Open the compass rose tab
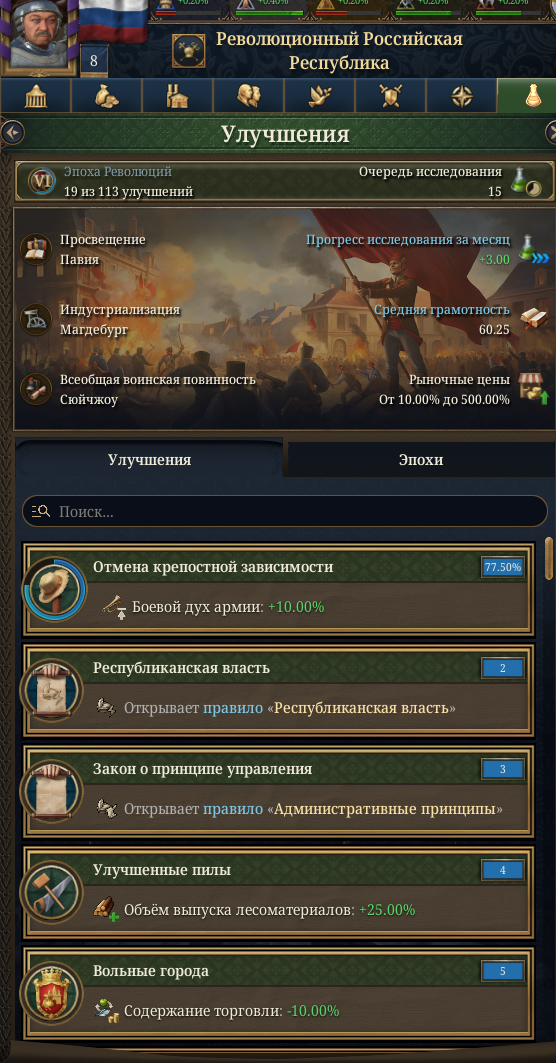Image resolution: width=556 pixels, height=1063 pixels. [462, 96]
